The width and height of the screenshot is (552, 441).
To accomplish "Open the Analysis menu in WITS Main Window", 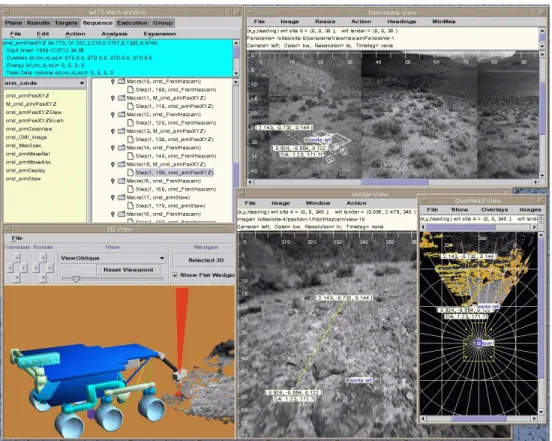I will [x=114, y=34].
